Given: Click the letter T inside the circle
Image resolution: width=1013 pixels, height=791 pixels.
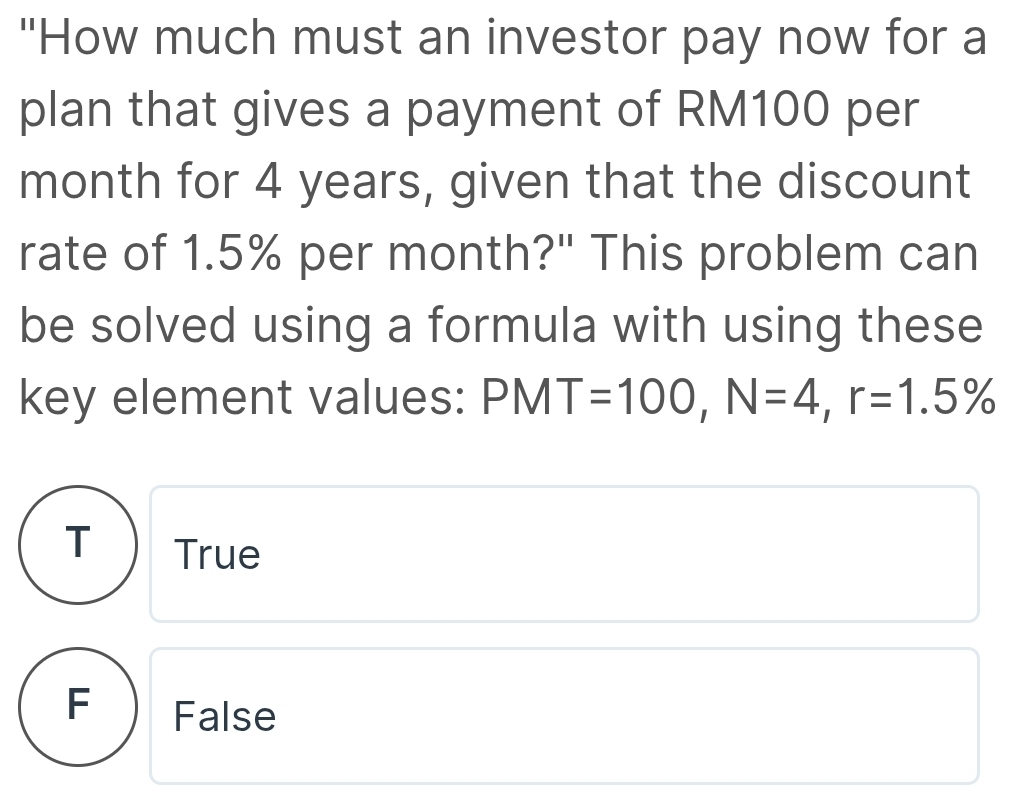Looking at the screenshot, I should click(79, 542).
